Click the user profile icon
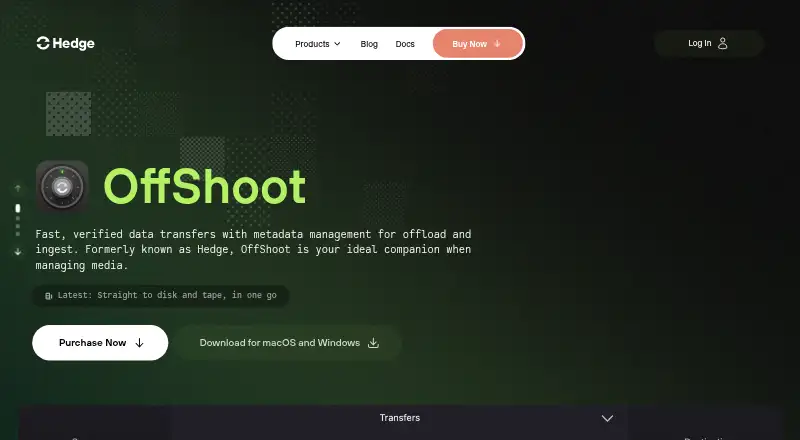Image resolution: width=800 pixels, height=440 pixels. 722,43
